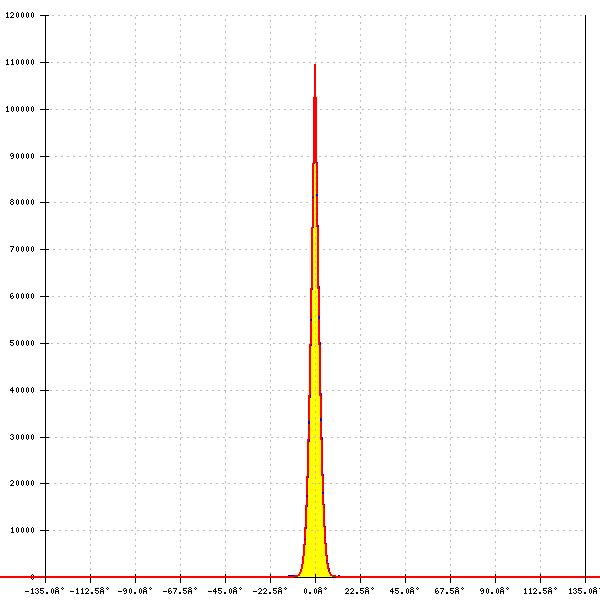The height and width of the screenshot is (600, 600).
Task: Click the 110000 y-axis label
Action: click(20, 62)
